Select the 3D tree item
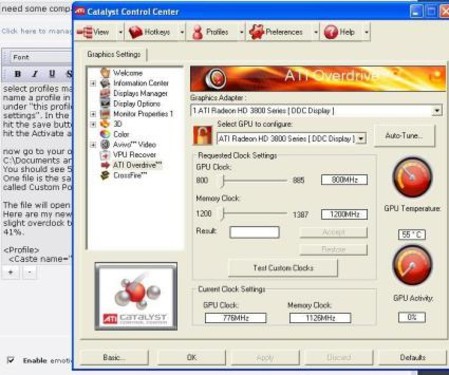This screenshot has width=449, height=375. pos(118,124)
